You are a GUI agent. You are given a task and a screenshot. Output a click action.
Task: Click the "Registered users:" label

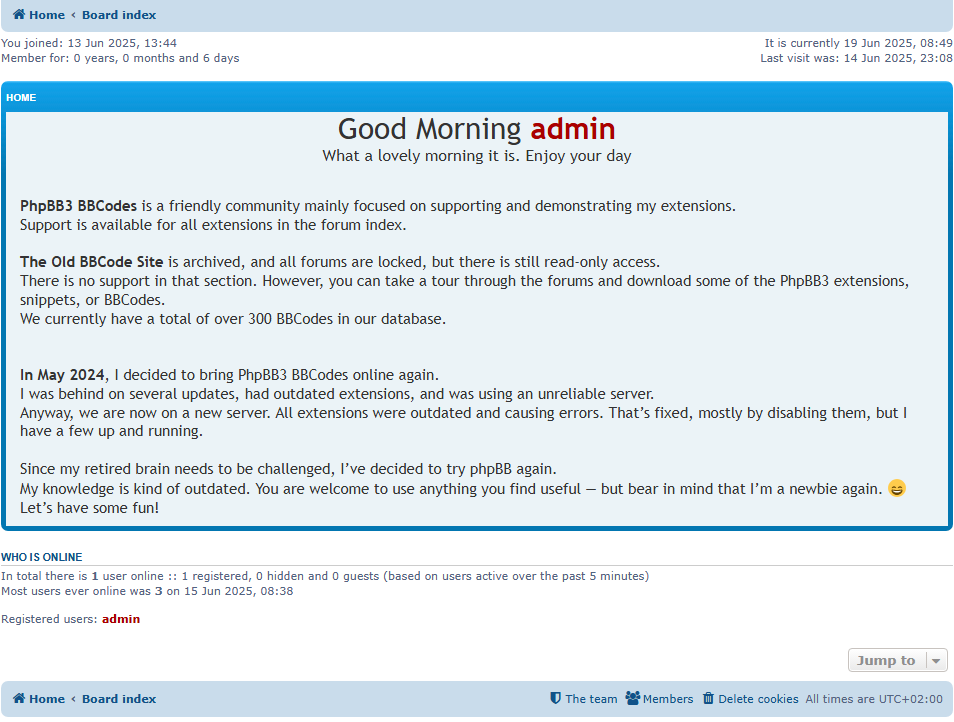pos(49,619)
